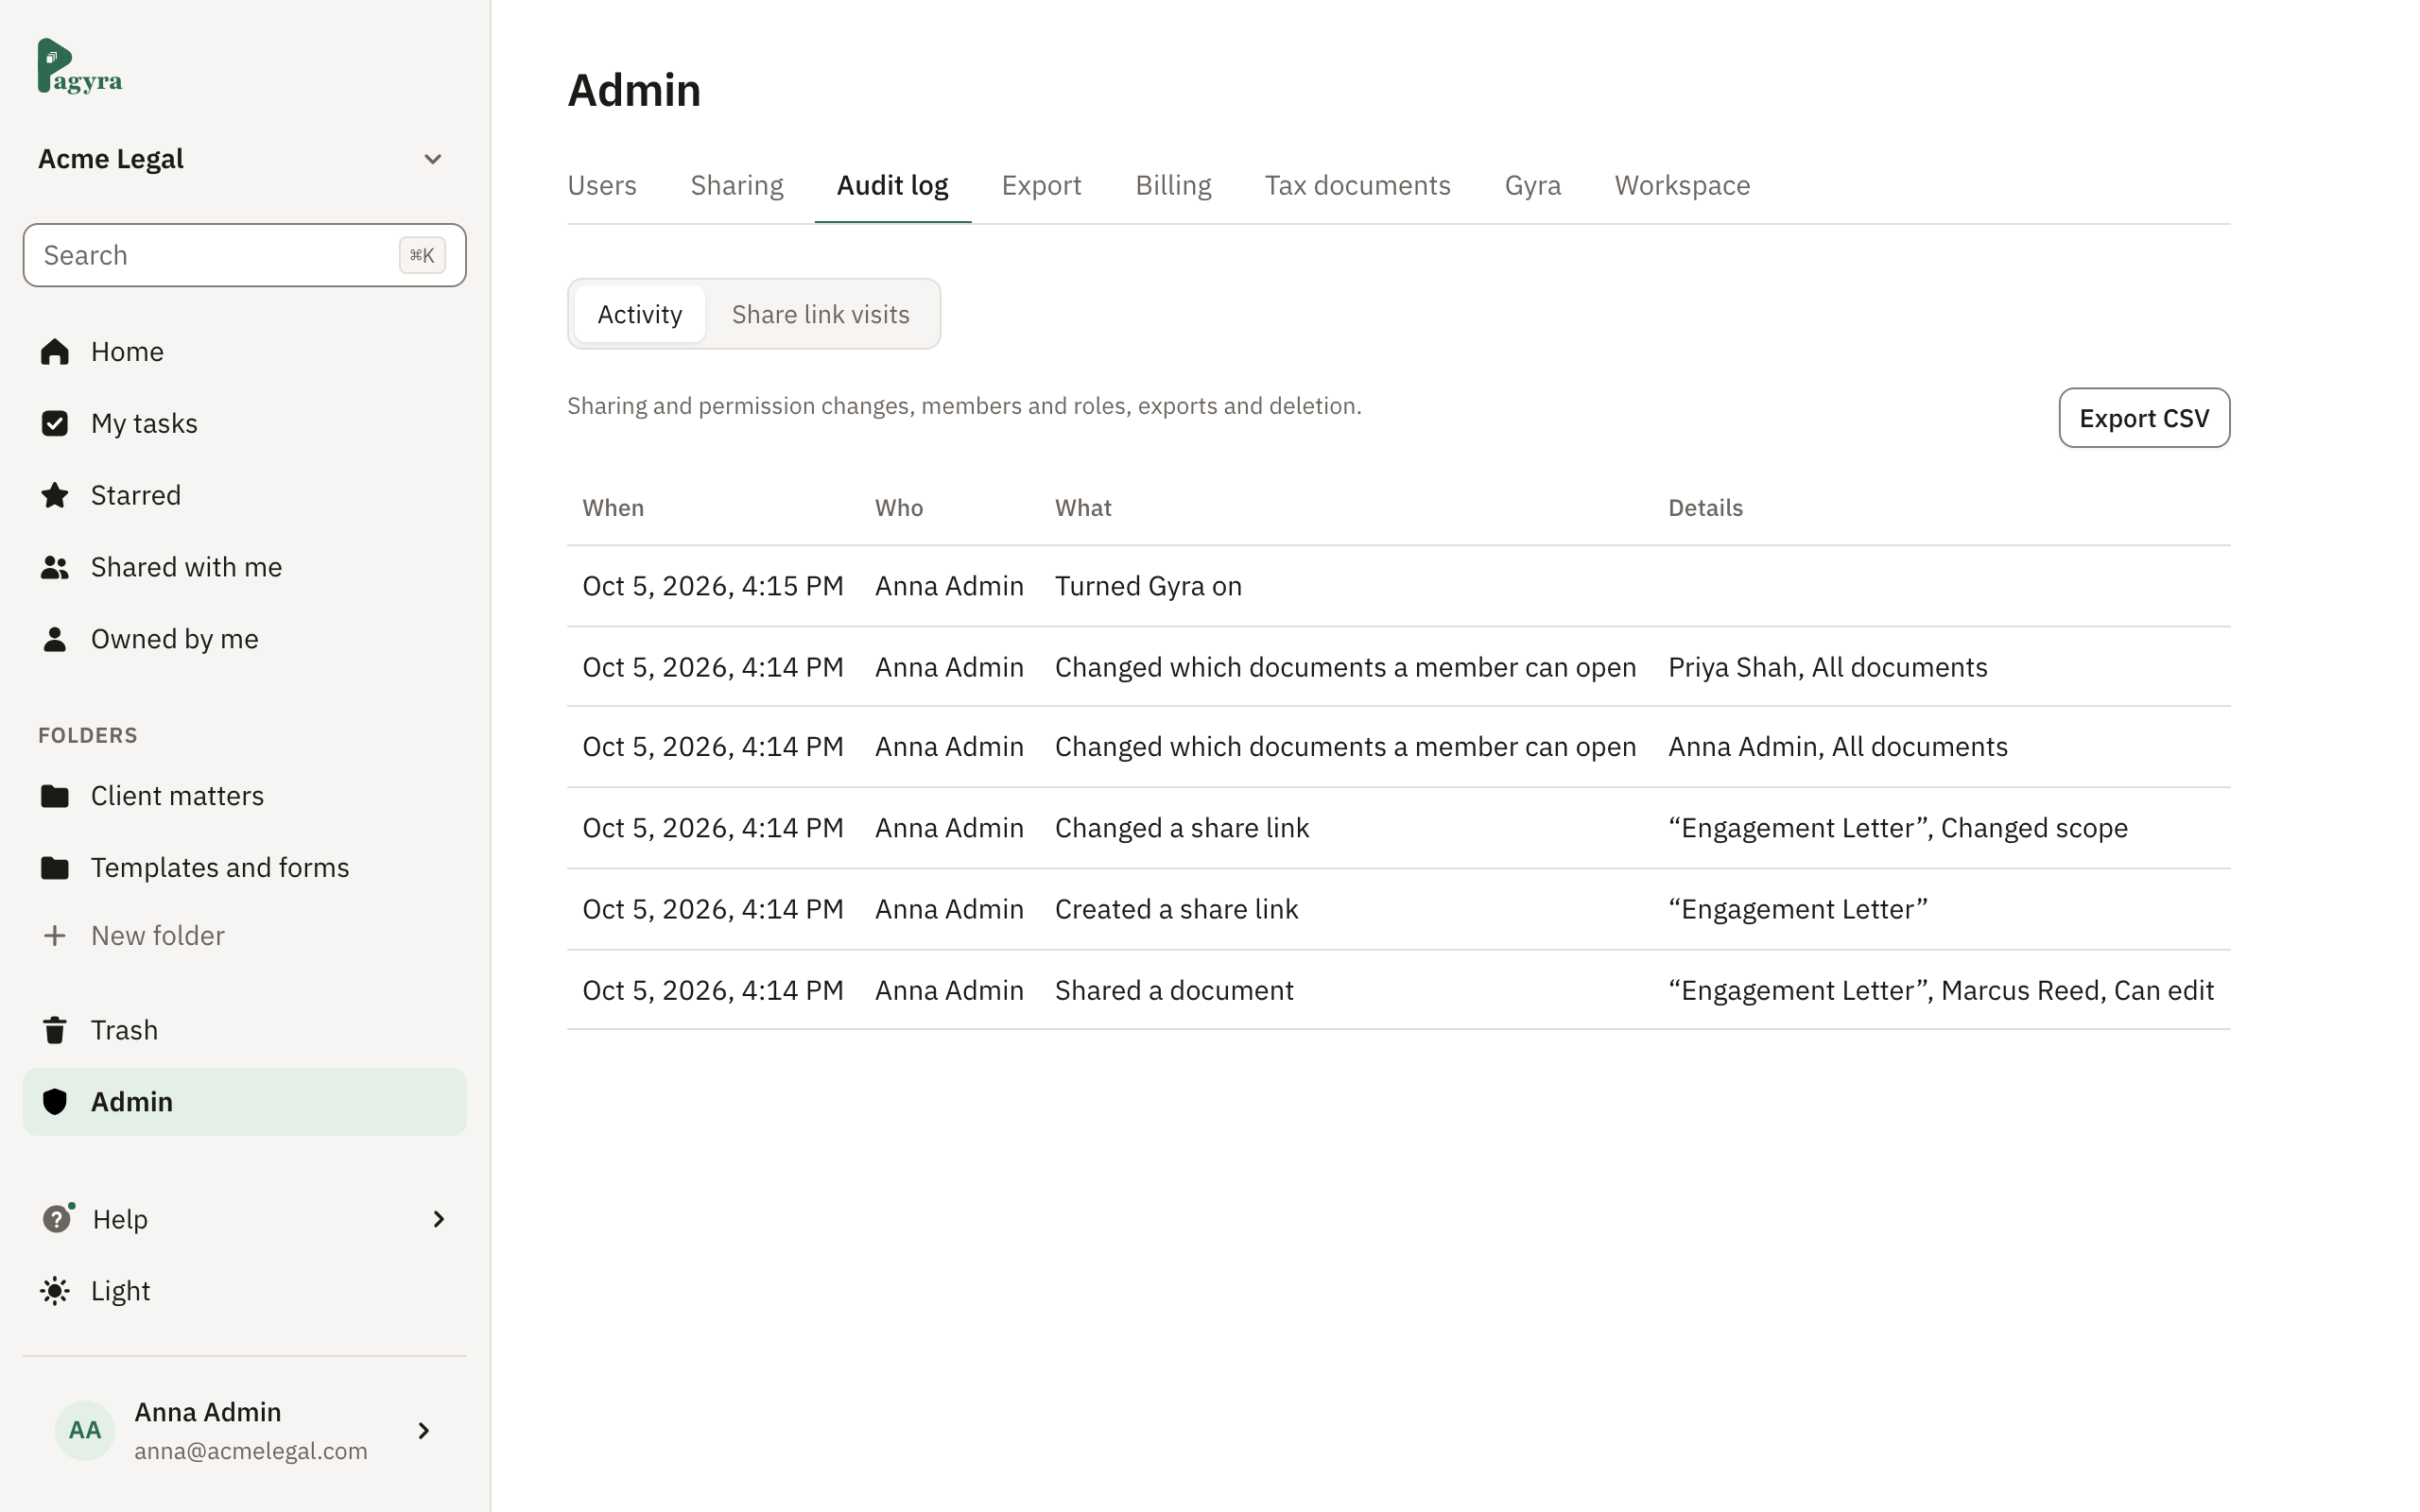
Task: Click the Starred star icon
Action: (55, 495)
